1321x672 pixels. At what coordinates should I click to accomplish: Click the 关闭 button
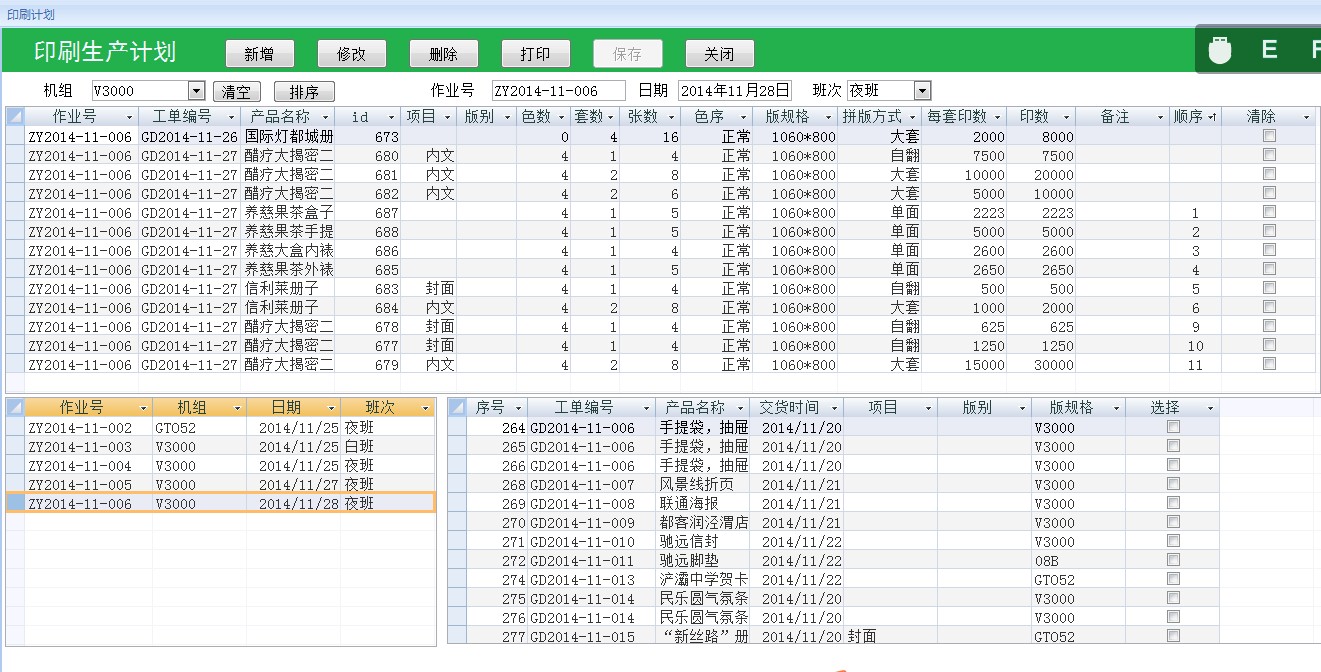[719, 54]
